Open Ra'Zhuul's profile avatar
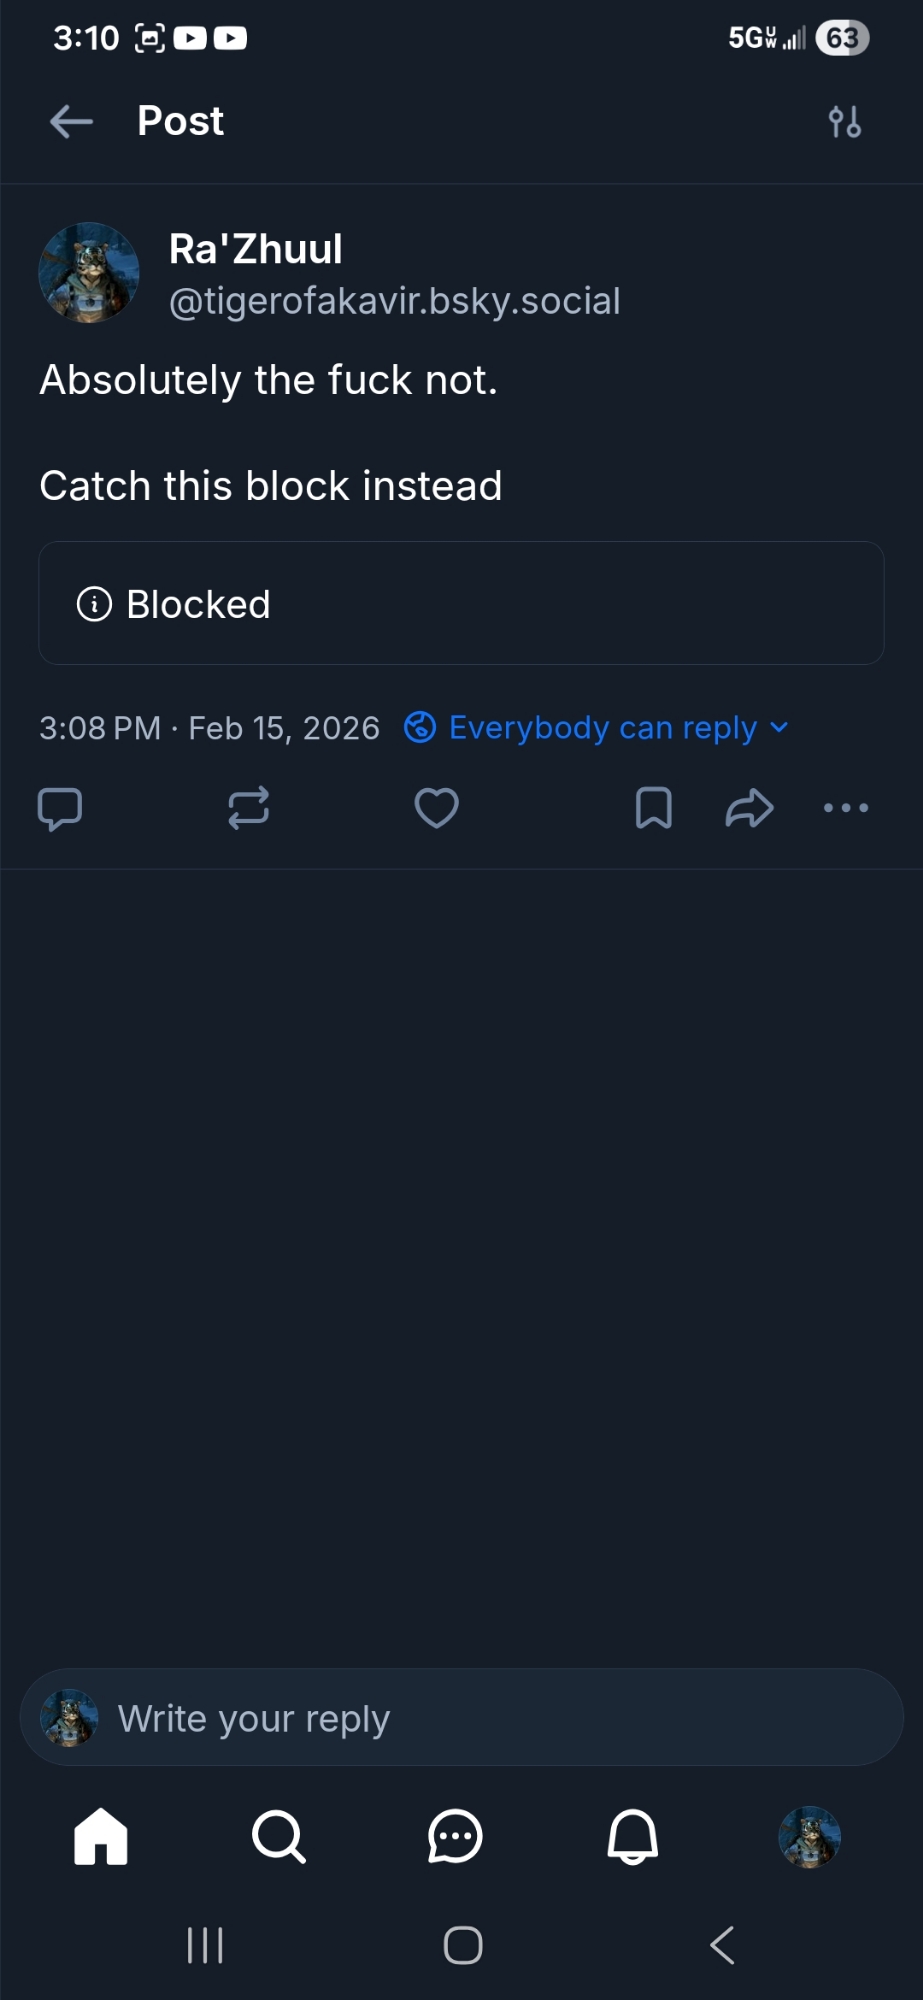The image size is (923, 2000). pos(89,273)
